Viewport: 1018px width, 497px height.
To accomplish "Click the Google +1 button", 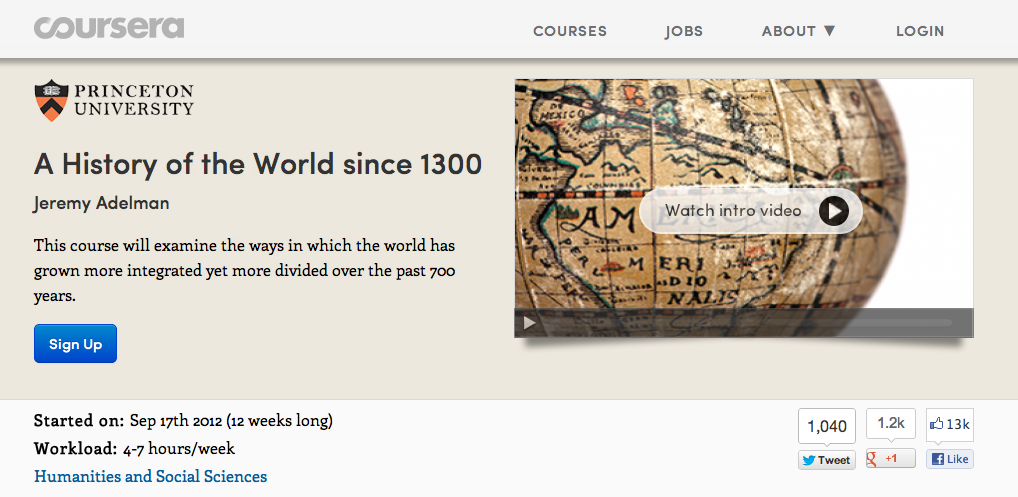I will click(891, 458).
